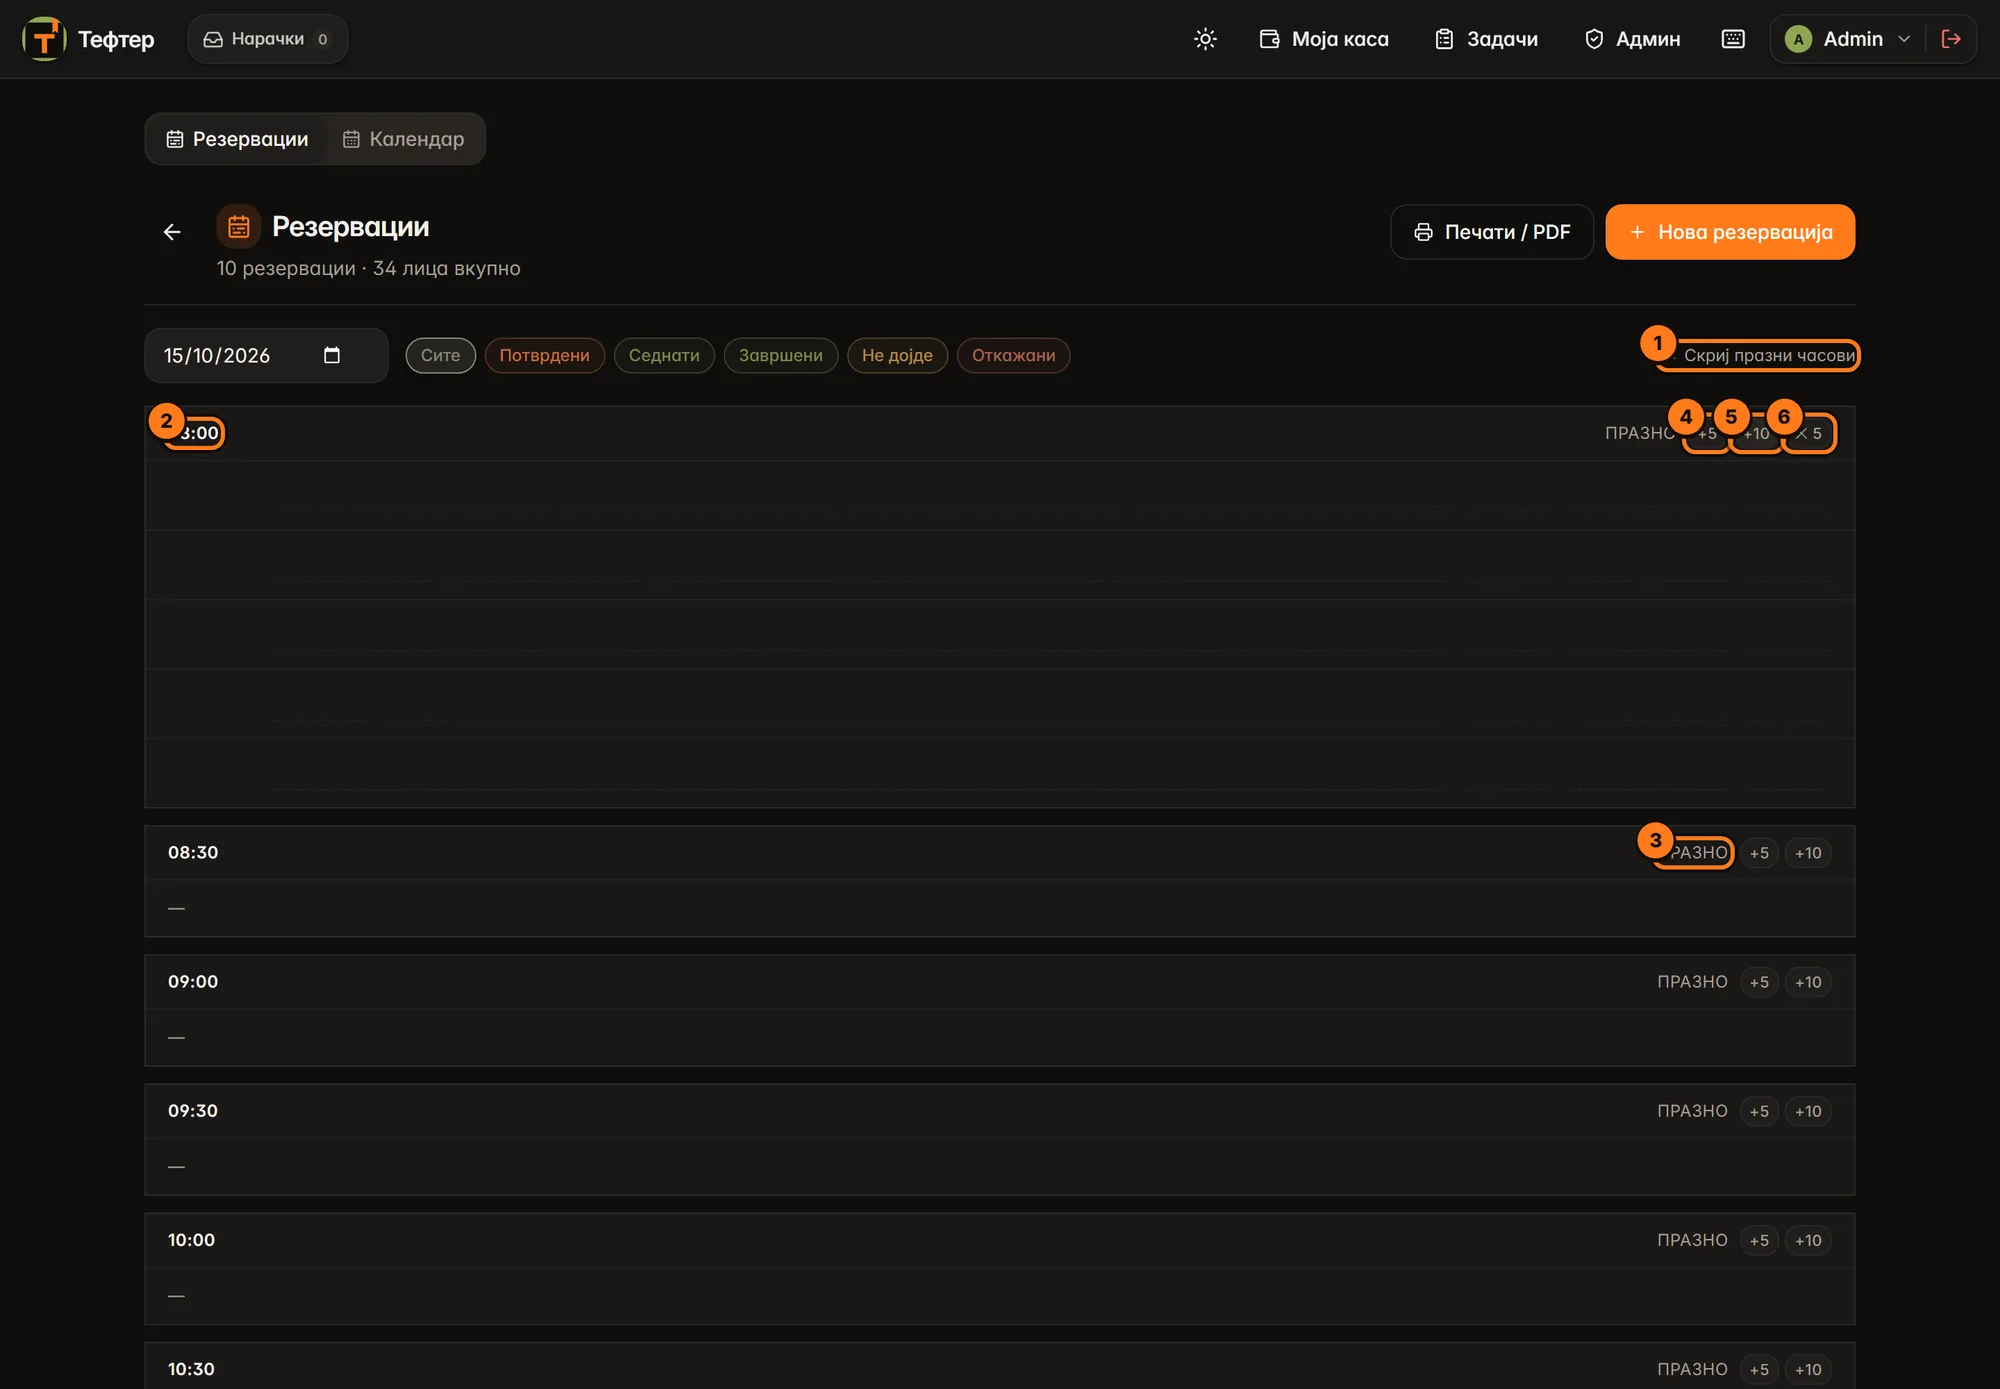Filter by Потврдени reservations

point(544,355)
